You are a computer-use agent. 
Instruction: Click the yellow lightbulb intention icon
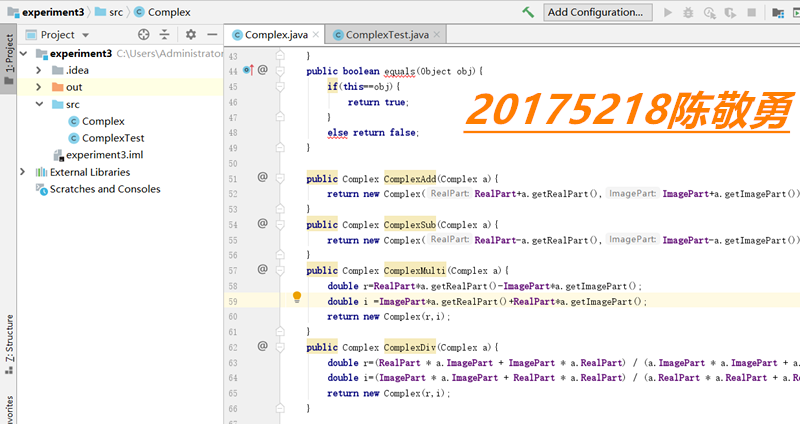tap(297, 297)
